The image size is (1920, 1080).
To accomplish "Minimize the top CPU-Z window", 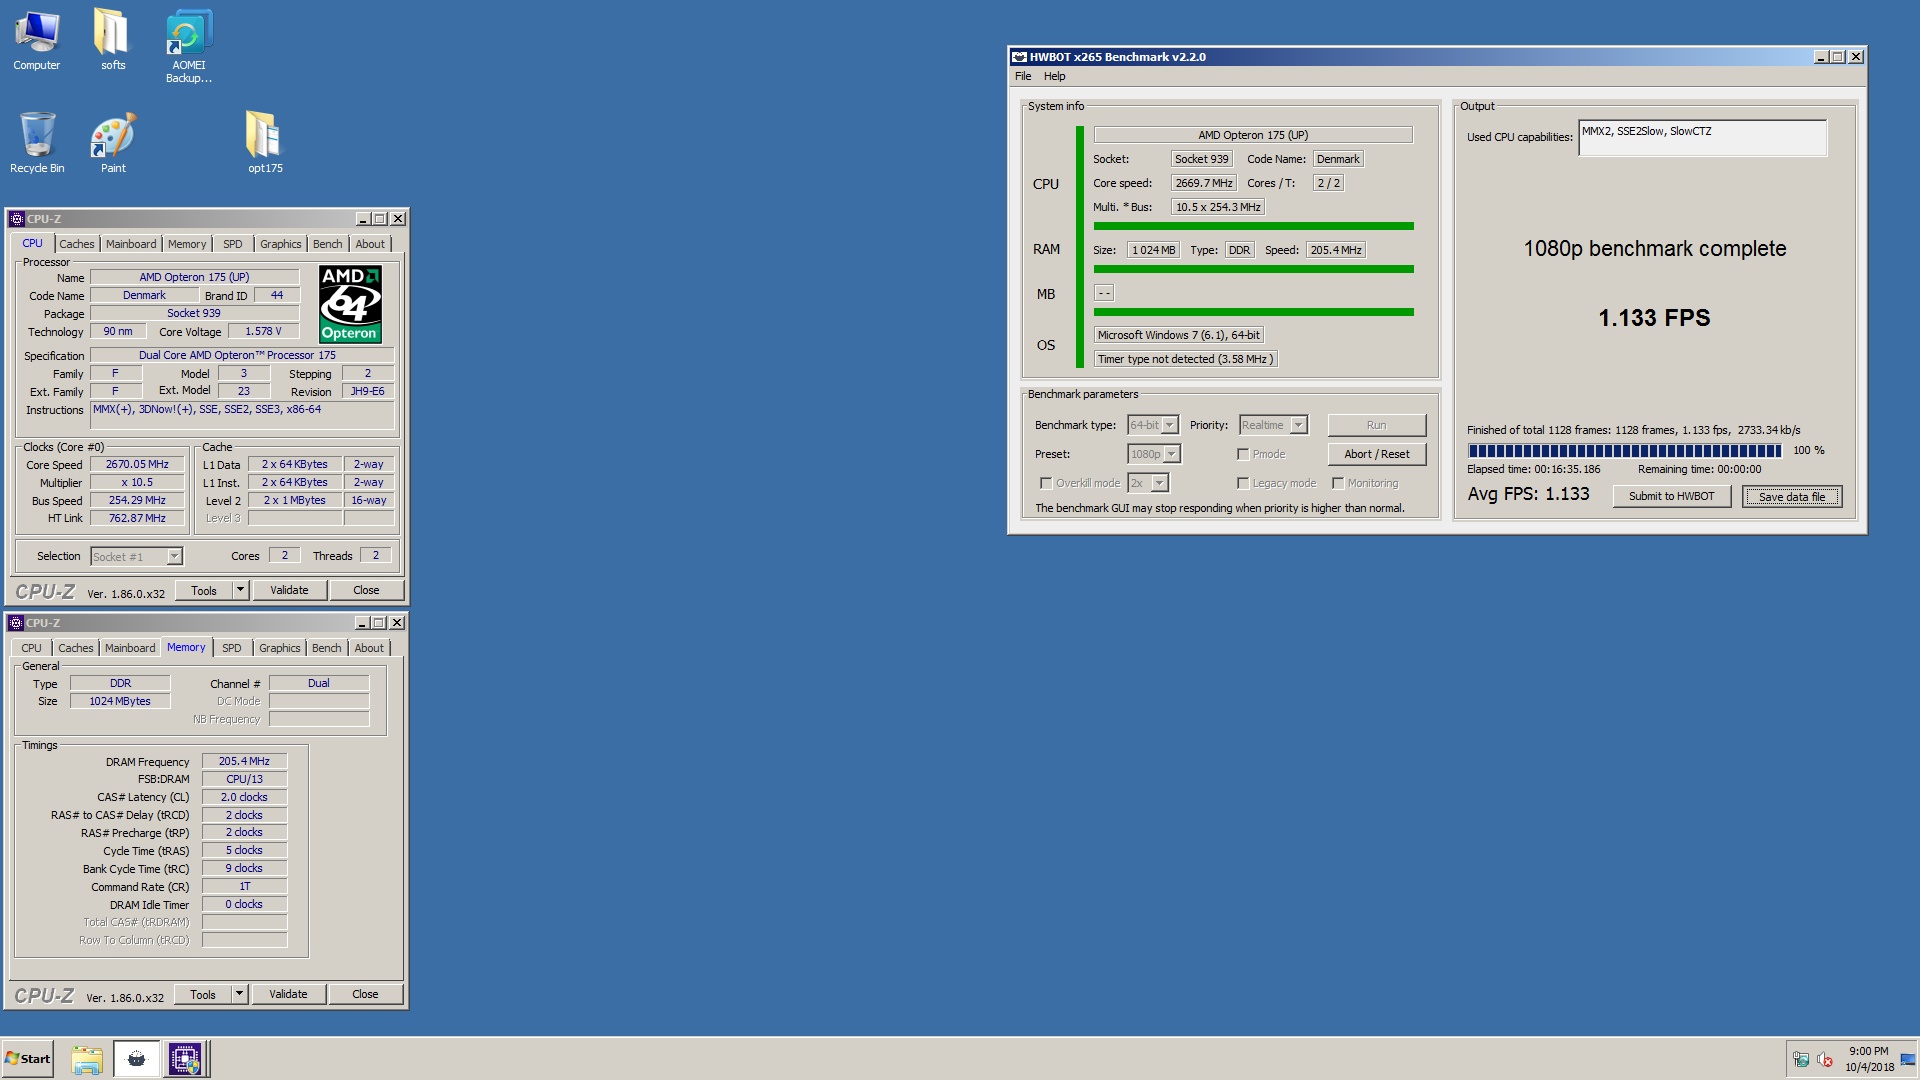I will tap(363, 219).
